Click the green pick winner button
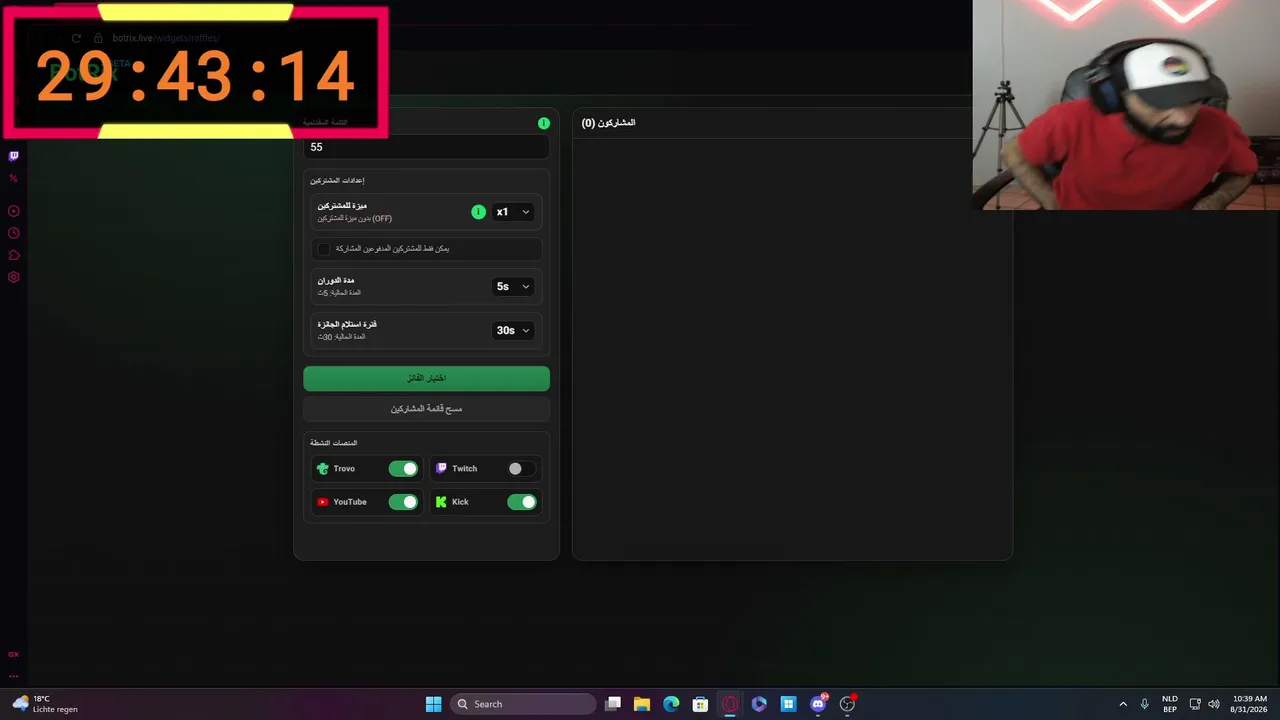This screenshot has height=720, width=1280. pyautogui.click(x=426, y=378)
